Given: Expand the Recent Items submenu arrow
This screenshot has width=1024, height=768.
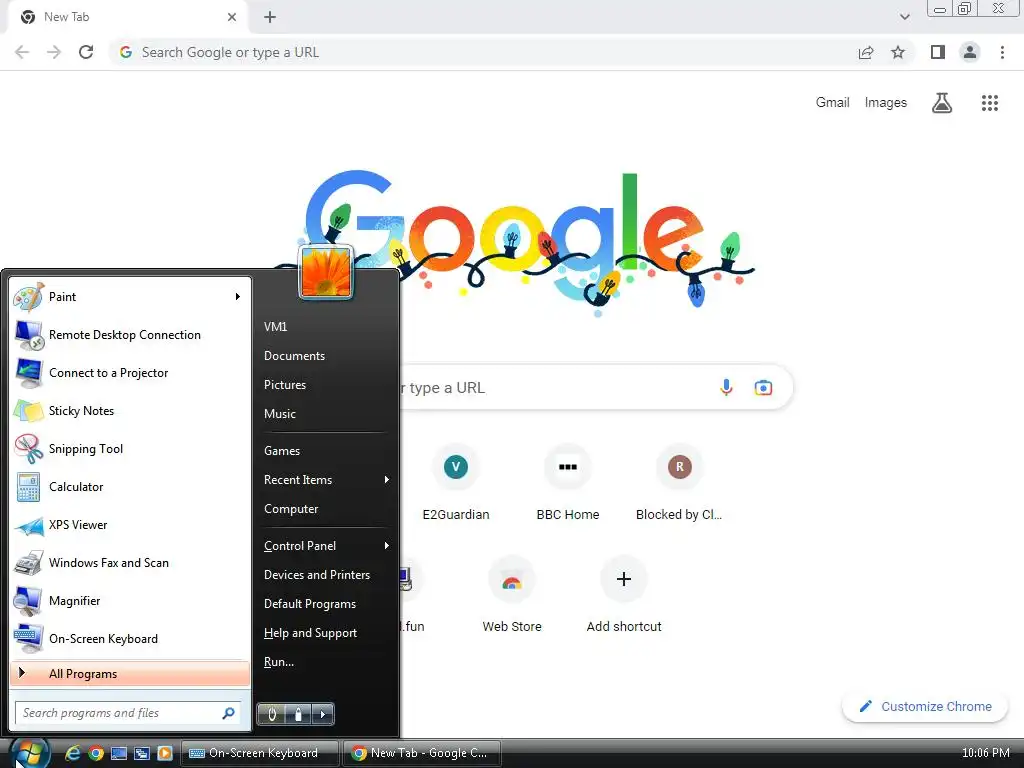Looking at the screenshot, I should (387, 480).
